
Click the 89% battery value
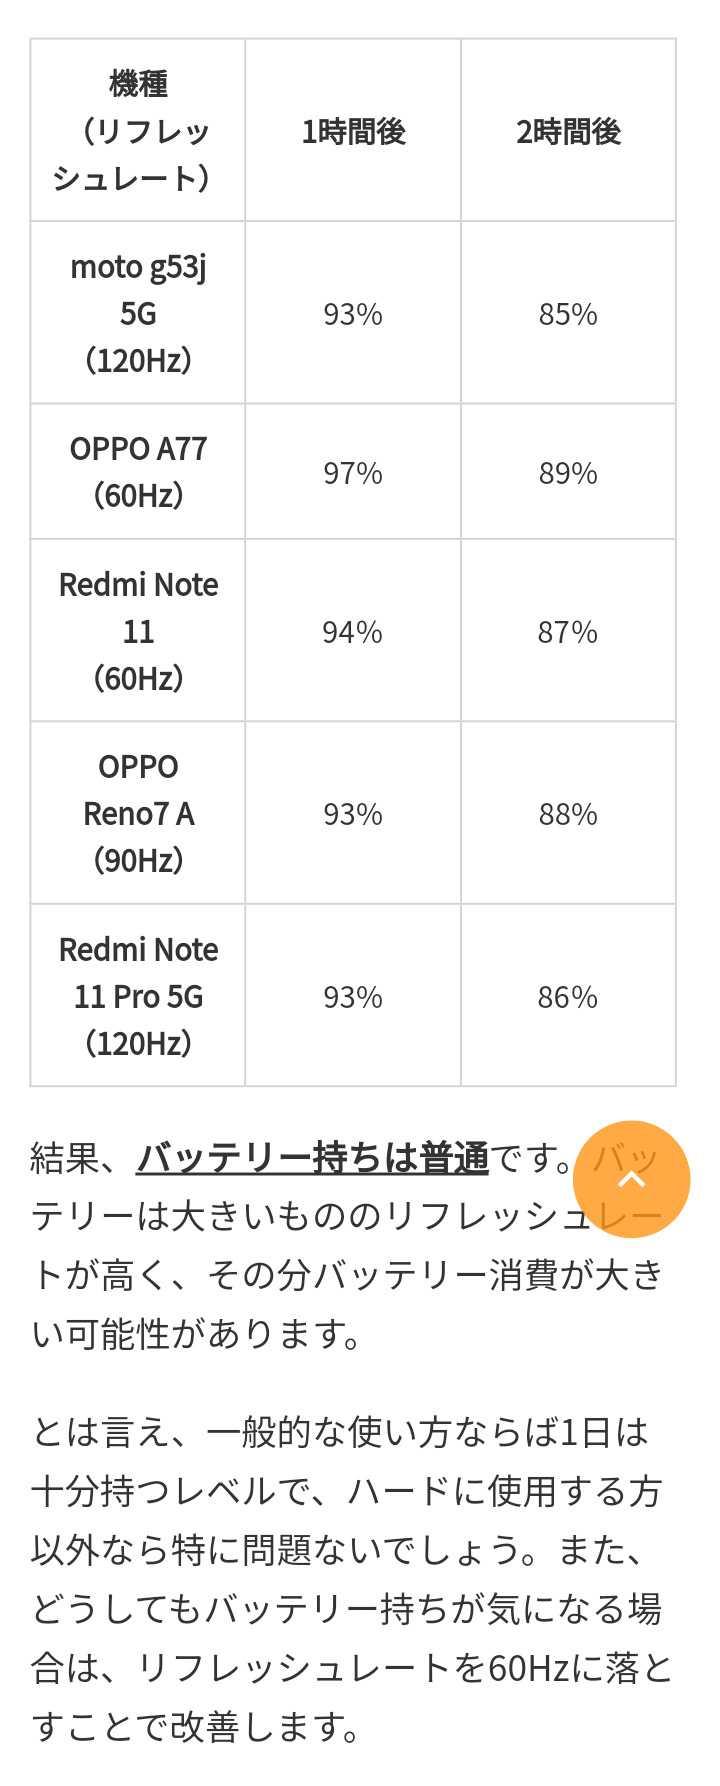[x=568, y=473]
